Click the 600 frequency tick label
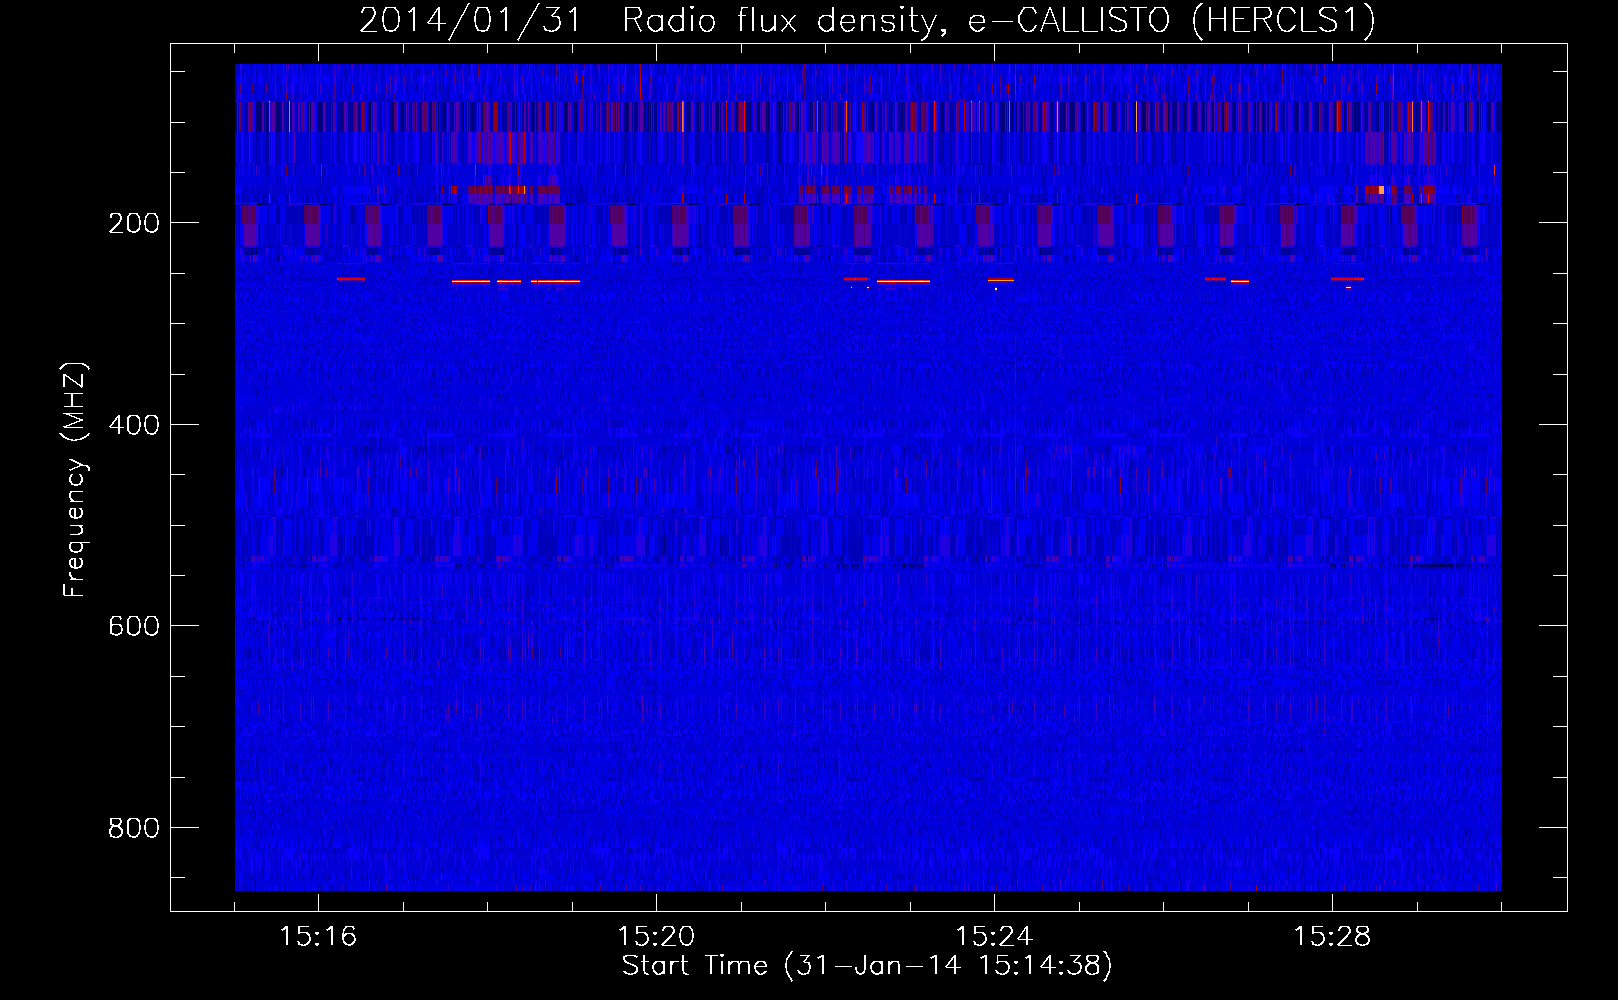The height and width of the screenshot is (1000, 1618). [133, 626]
